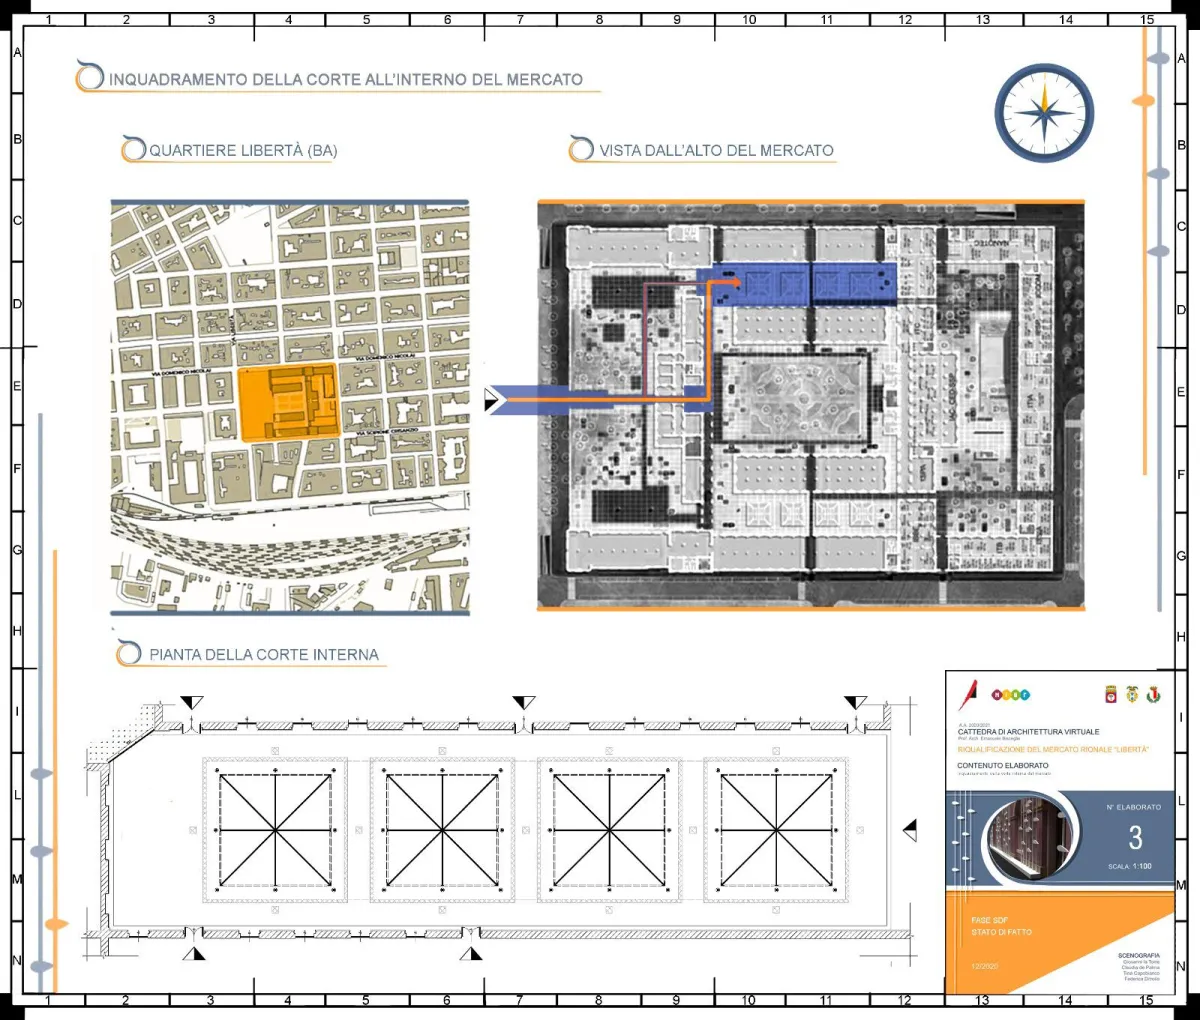This screenshot has width=1200, height=1020.
Task: Click the swirl icon before Vista dall'alto del Mercato
Action: pos(581,150)
